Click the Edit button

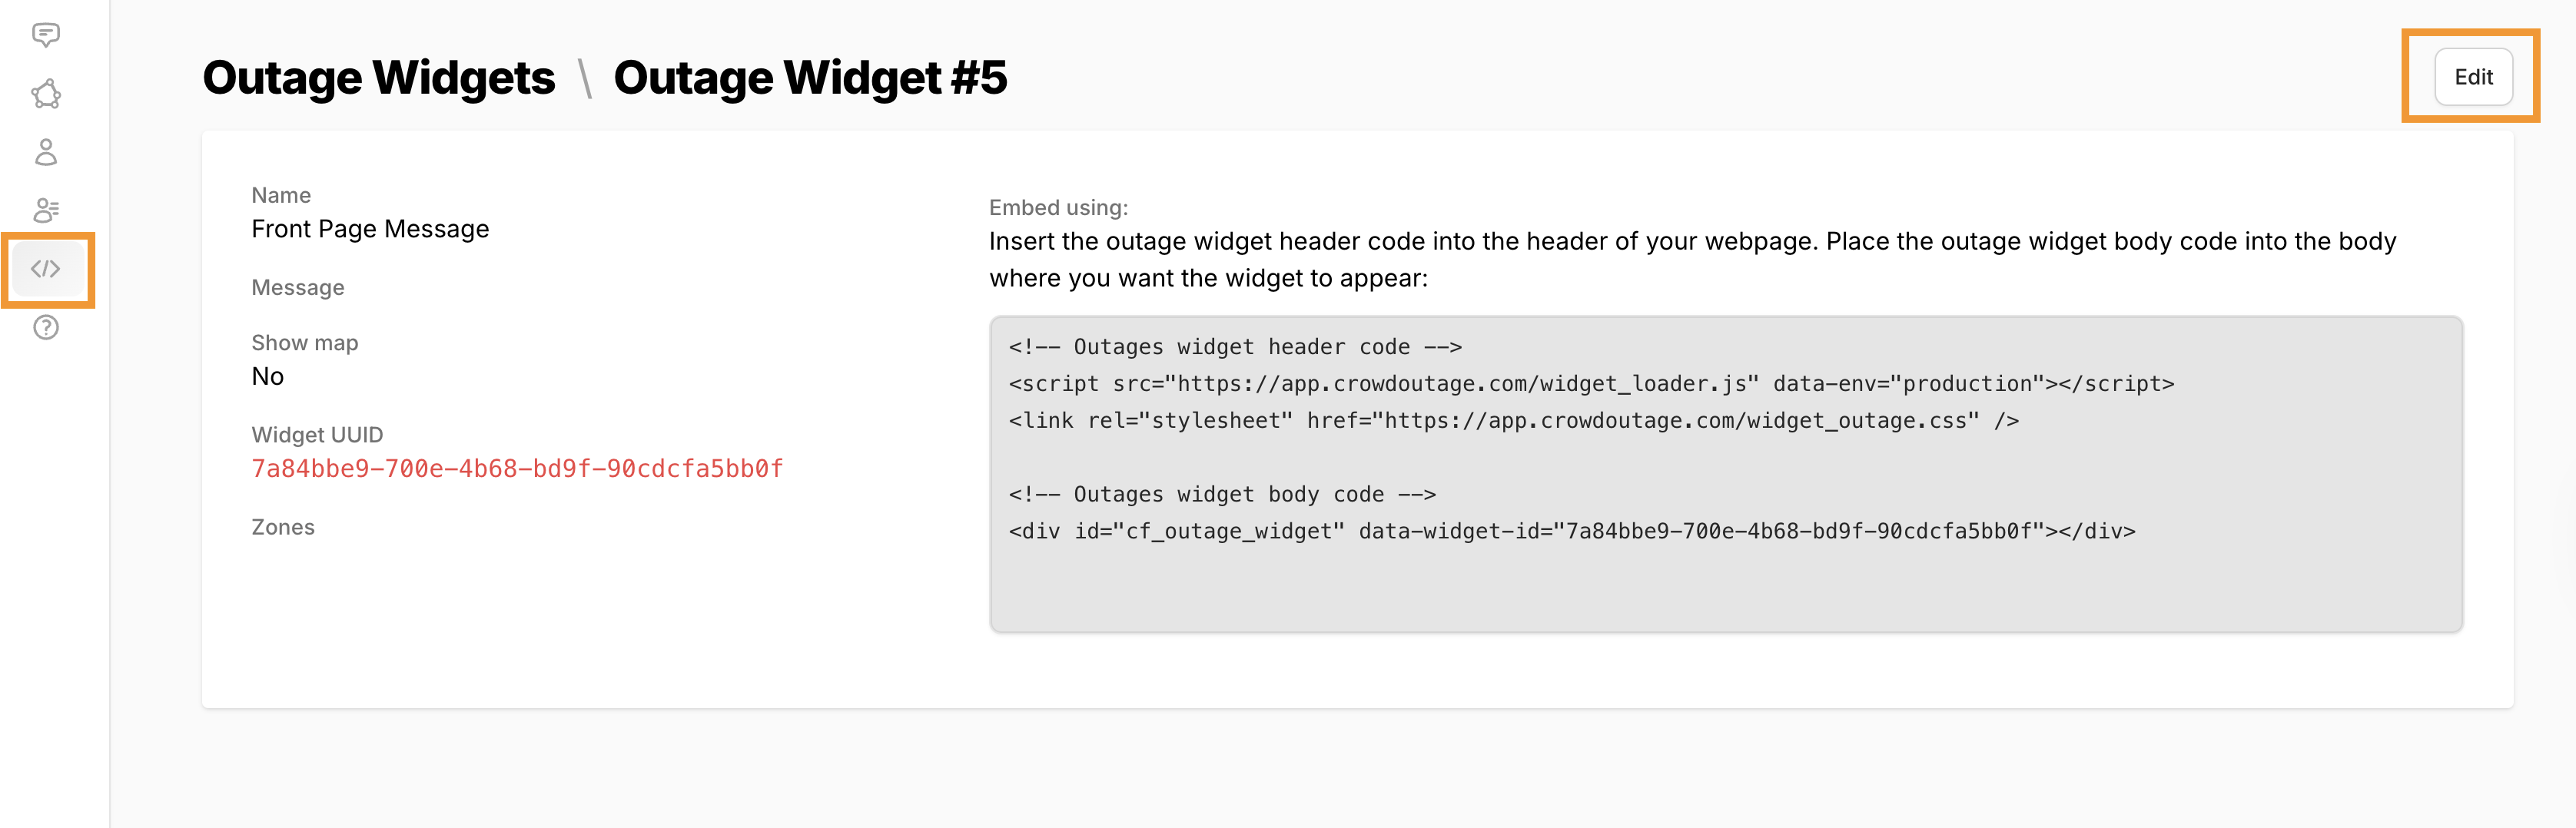pyautogui.click(x=2472, y=76)
